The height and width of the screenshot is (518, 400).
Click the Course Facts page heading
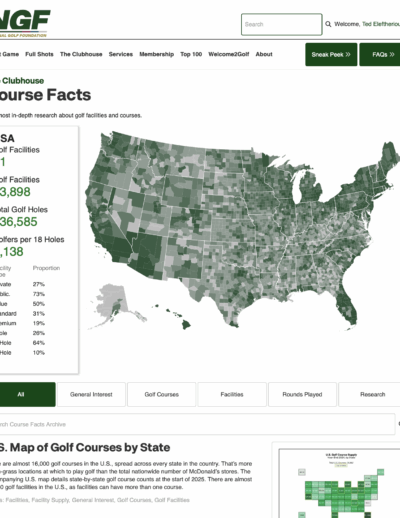coord(45,95)
